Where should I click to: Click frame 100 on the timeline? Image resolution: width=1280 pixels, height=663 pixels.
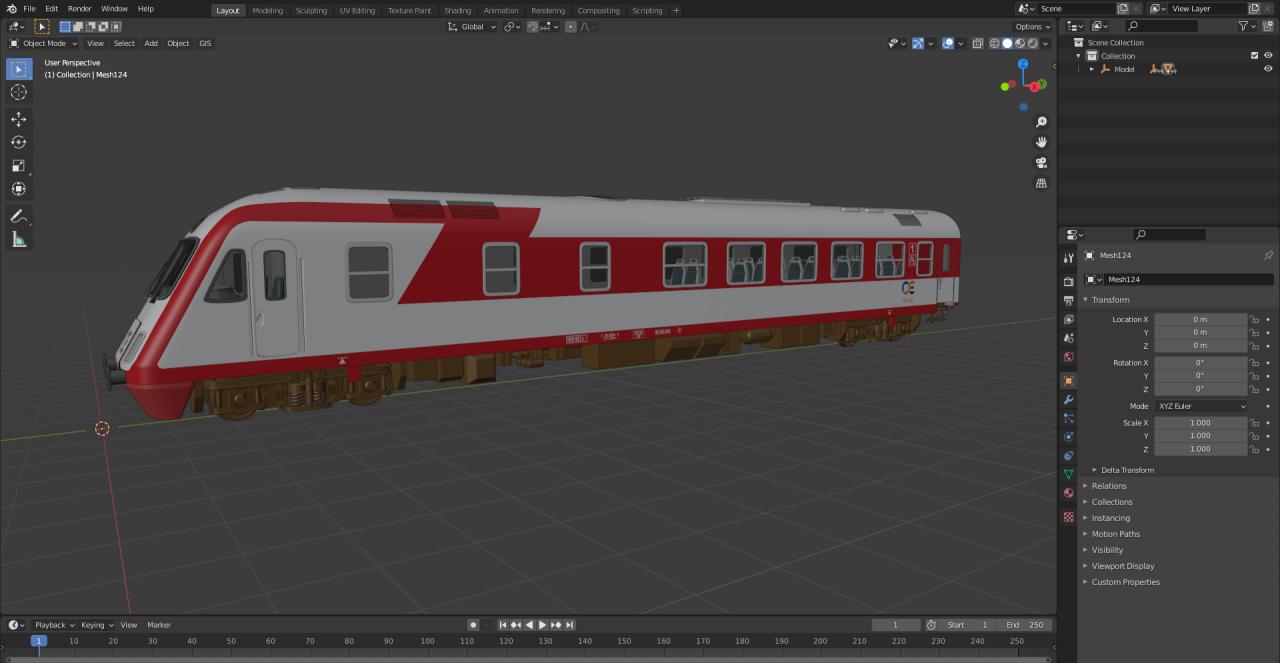[427, 641]
